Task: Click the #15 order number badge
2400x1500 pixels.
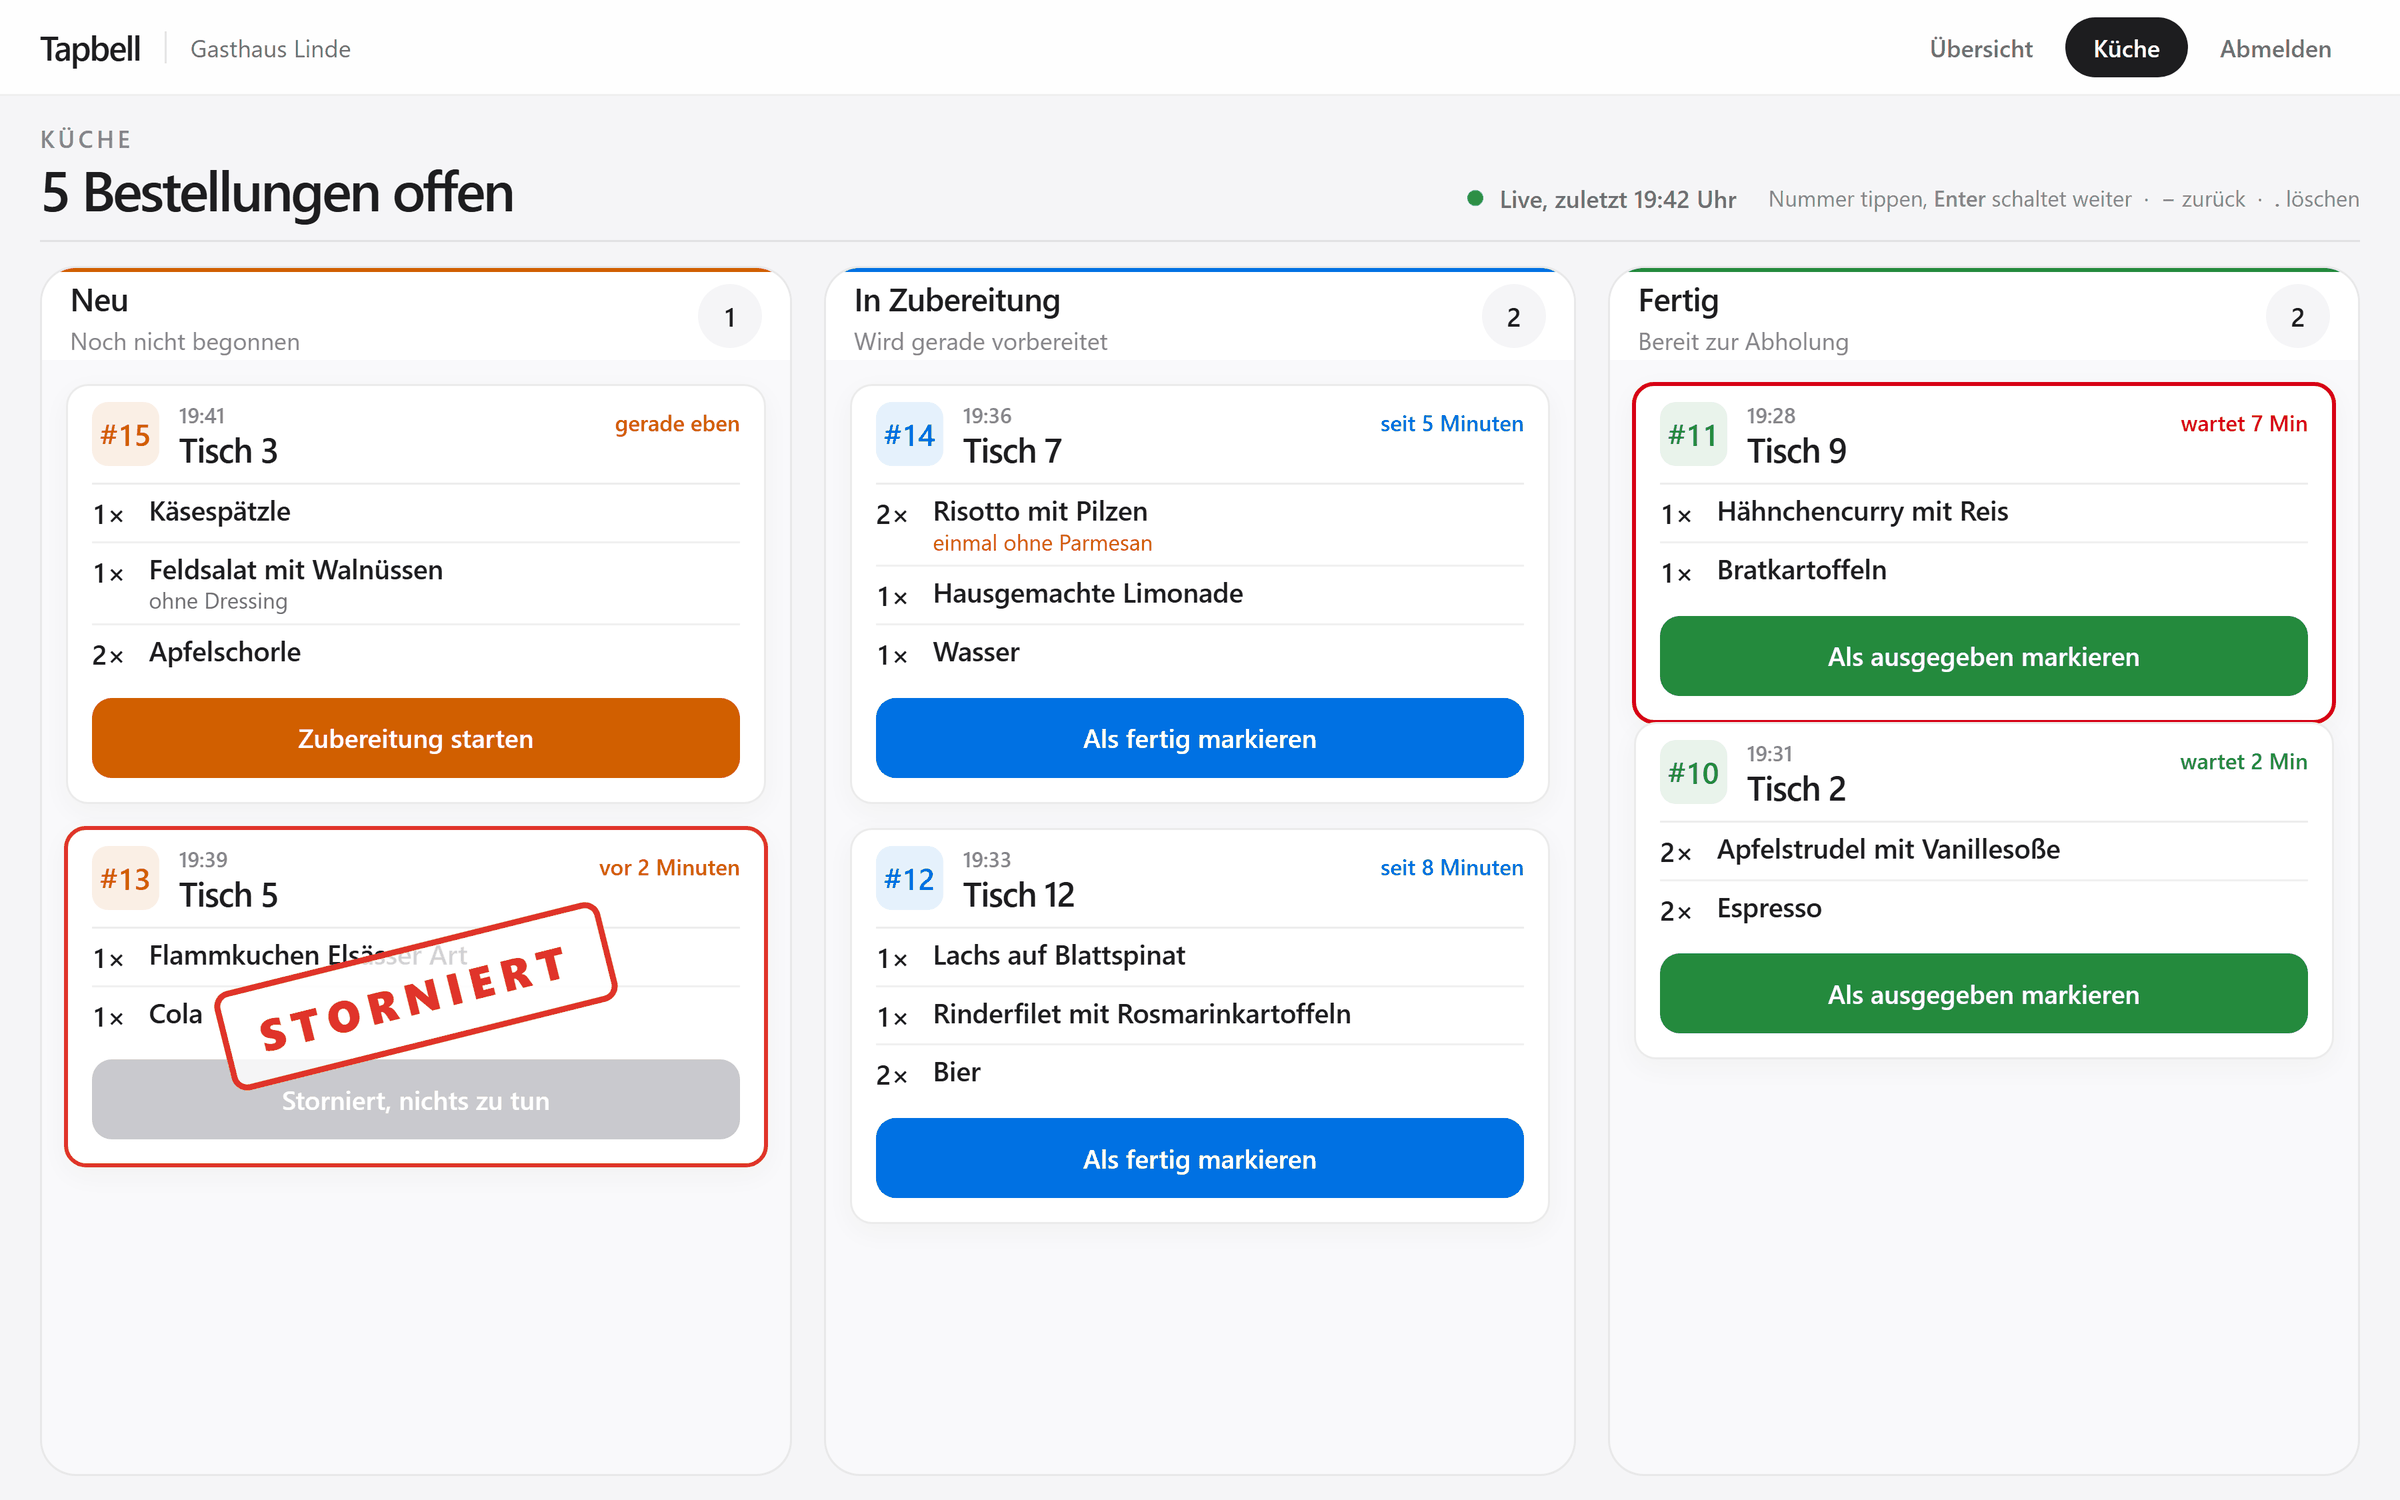Action: tap(125, 434)
